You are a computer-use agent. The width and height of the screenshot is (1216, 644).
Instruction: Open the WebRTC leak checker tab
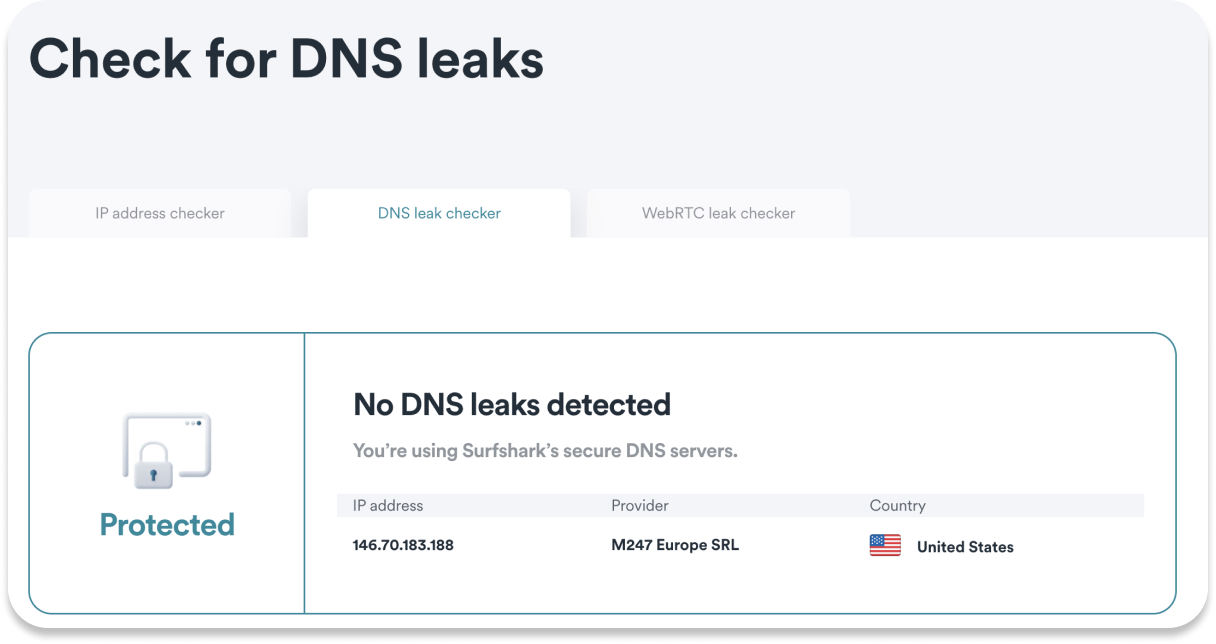[x=718, y=213]
